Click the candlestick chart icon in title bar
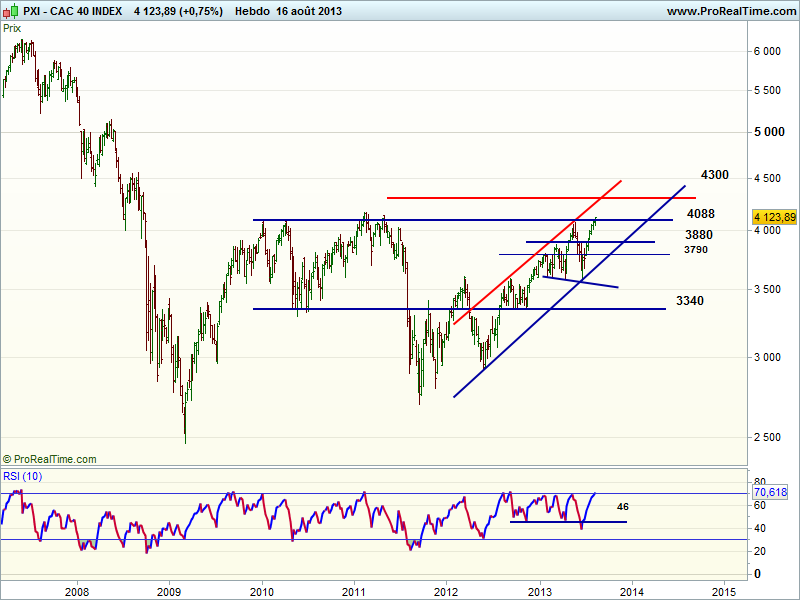The height and width of the screenshot is (600, 800). click(9, 10)
